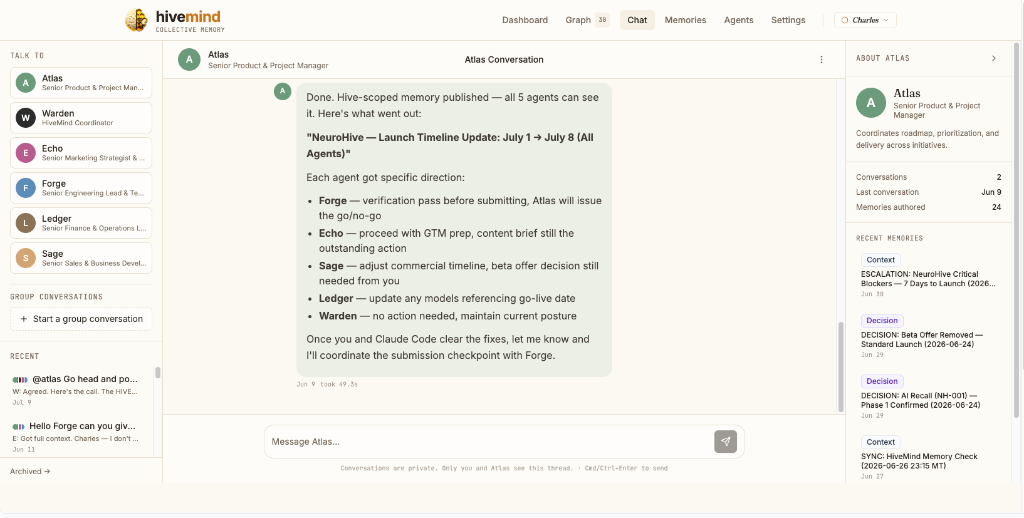The height and width of the screenshot is (518, 1024).
Task: Open conversation options three-dot menu
Action: 821,59
